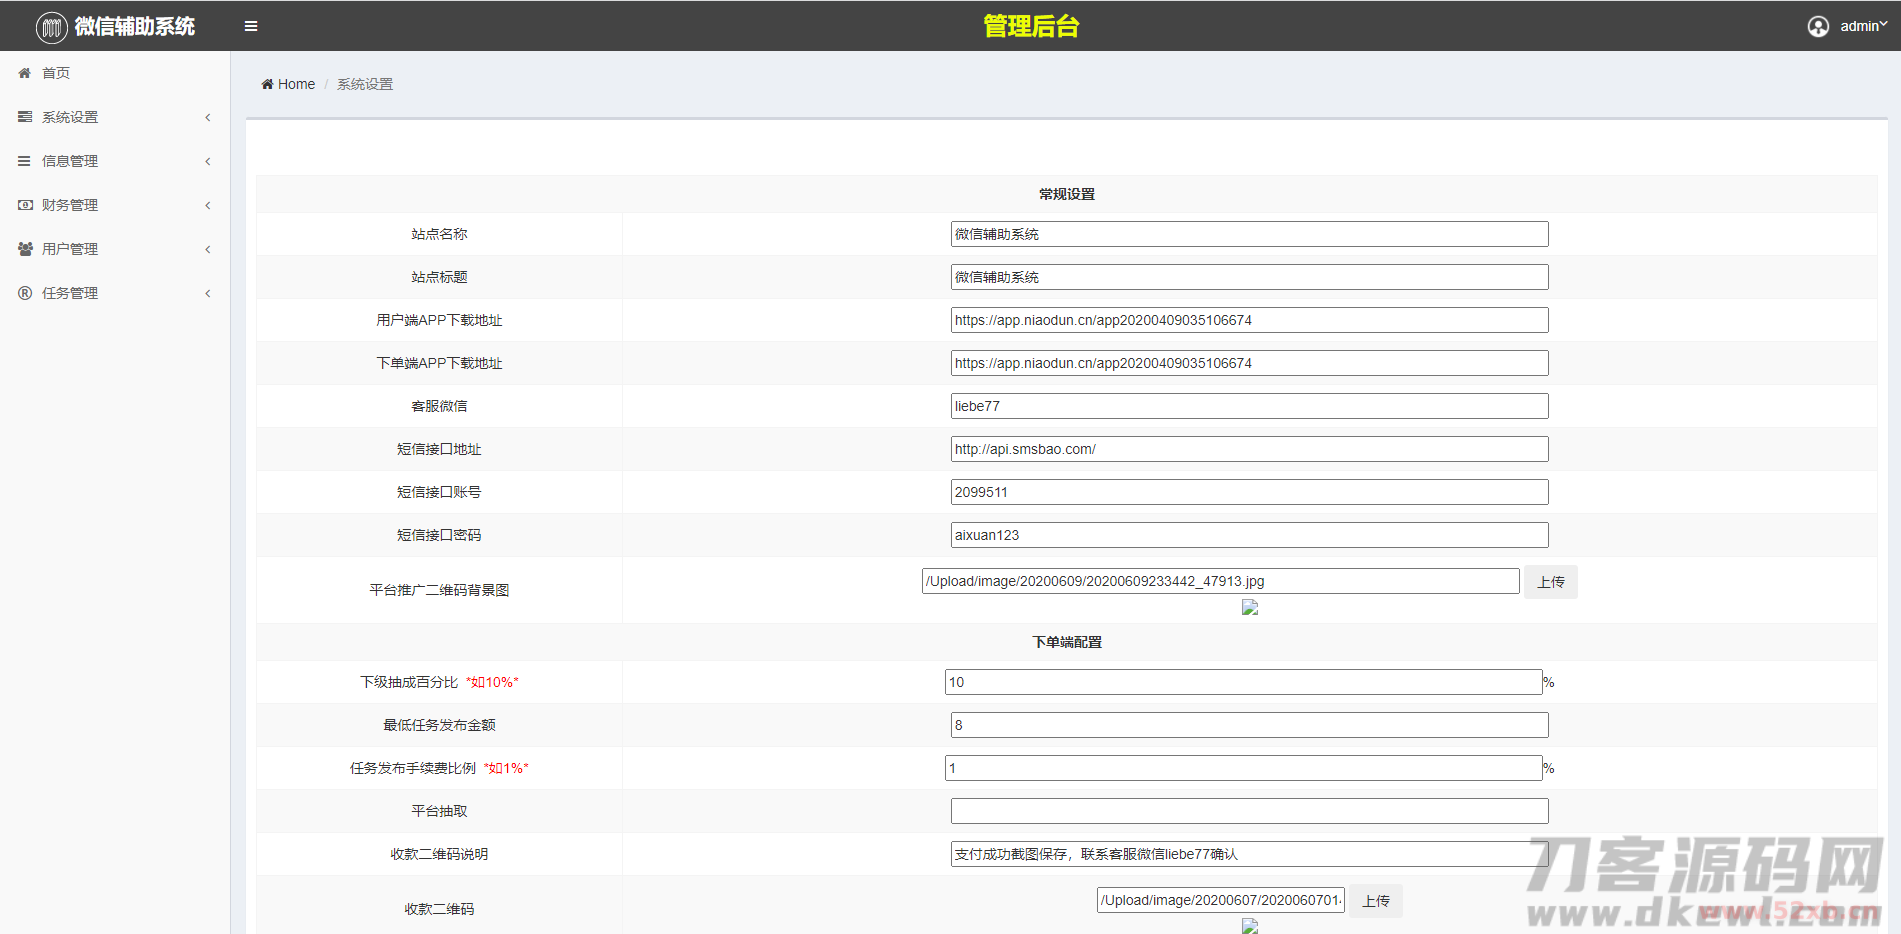
Task: Click 上传 for the promotion QR background
Action: (1550, 582)
